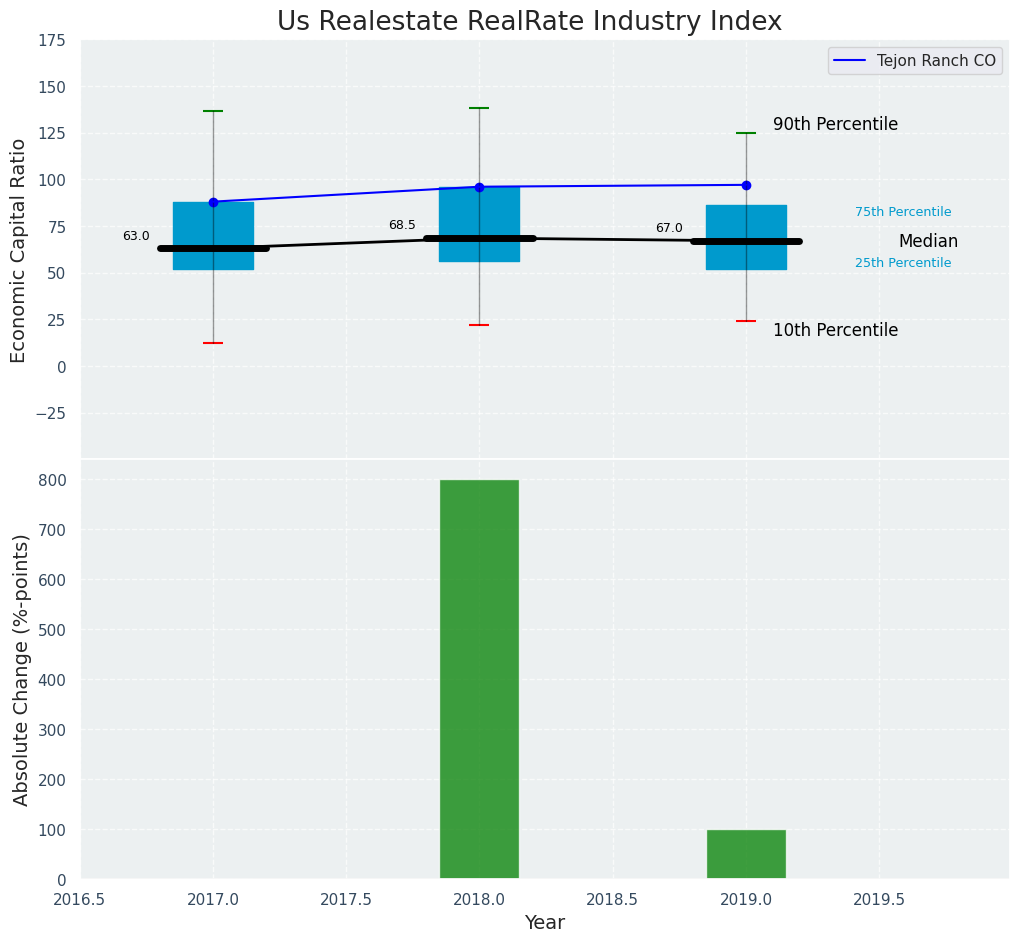Click the Tejon Ranch CO legend entry
The height and width of the screenshot is (942, 1019).
[x=935, y=61]
